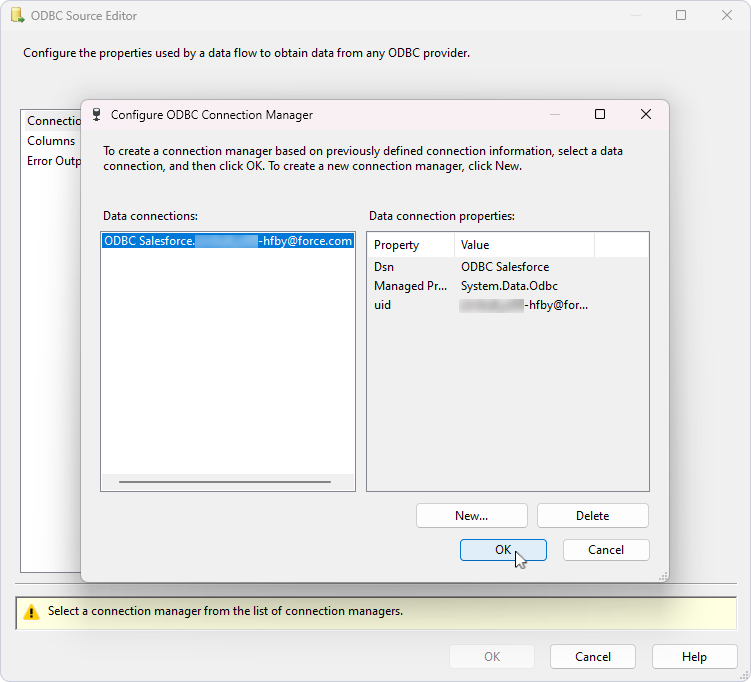
Task: Close the Configure ODBC Connection Manager dialog
Action: point(646,115)
